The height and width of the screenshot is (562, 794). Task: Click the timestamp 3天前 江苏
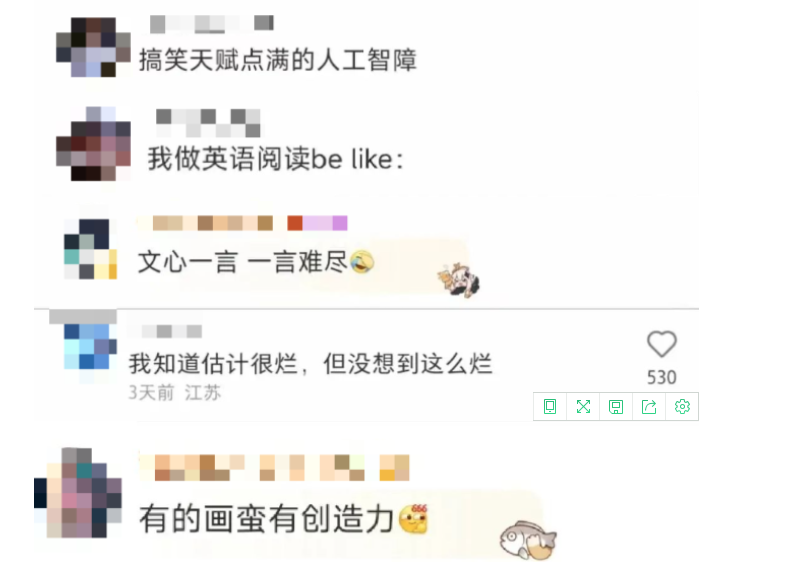[175, 392]
